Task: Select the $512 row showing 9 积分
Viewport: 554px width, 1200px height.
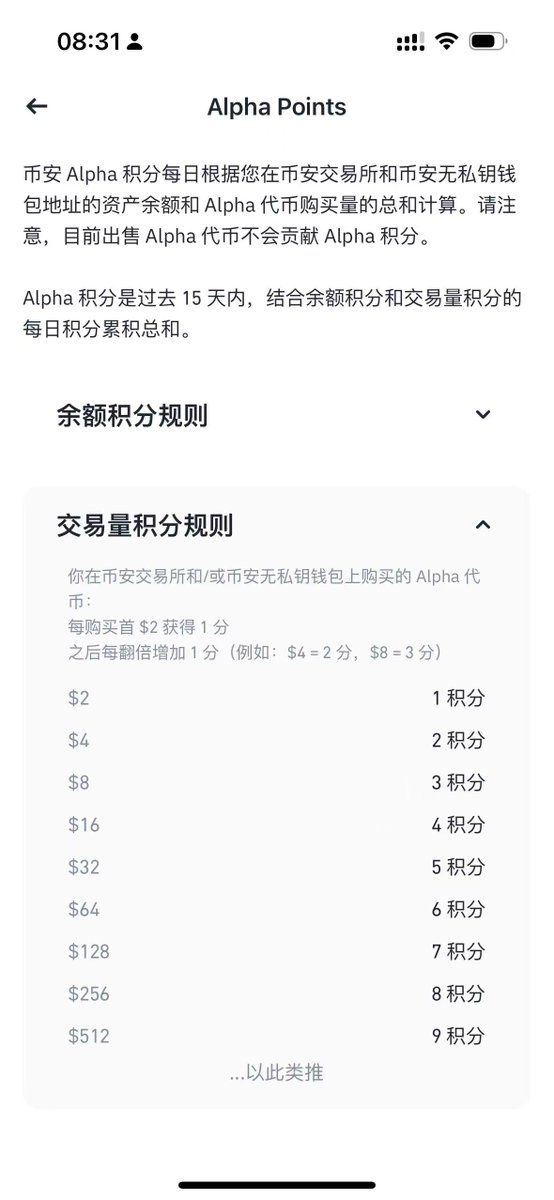Action: (x=276, y=1036)
